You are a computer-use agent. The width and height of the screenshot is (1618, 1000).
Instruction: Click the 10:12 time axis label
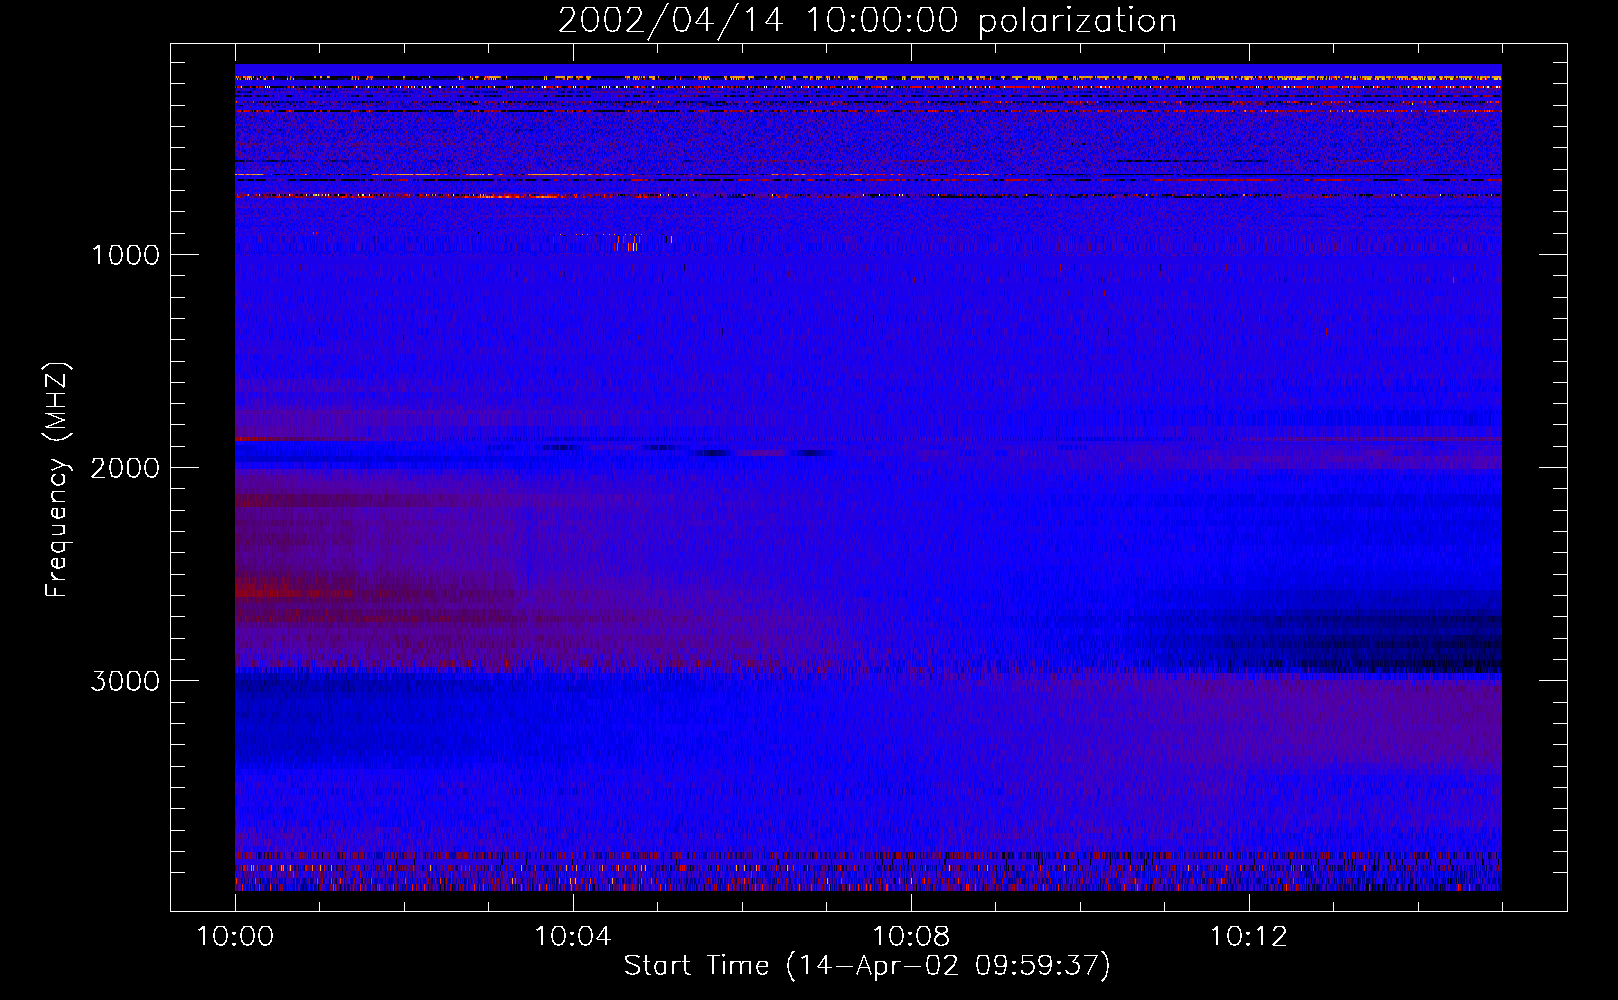pyautogui.click(x=1249, y=936)
